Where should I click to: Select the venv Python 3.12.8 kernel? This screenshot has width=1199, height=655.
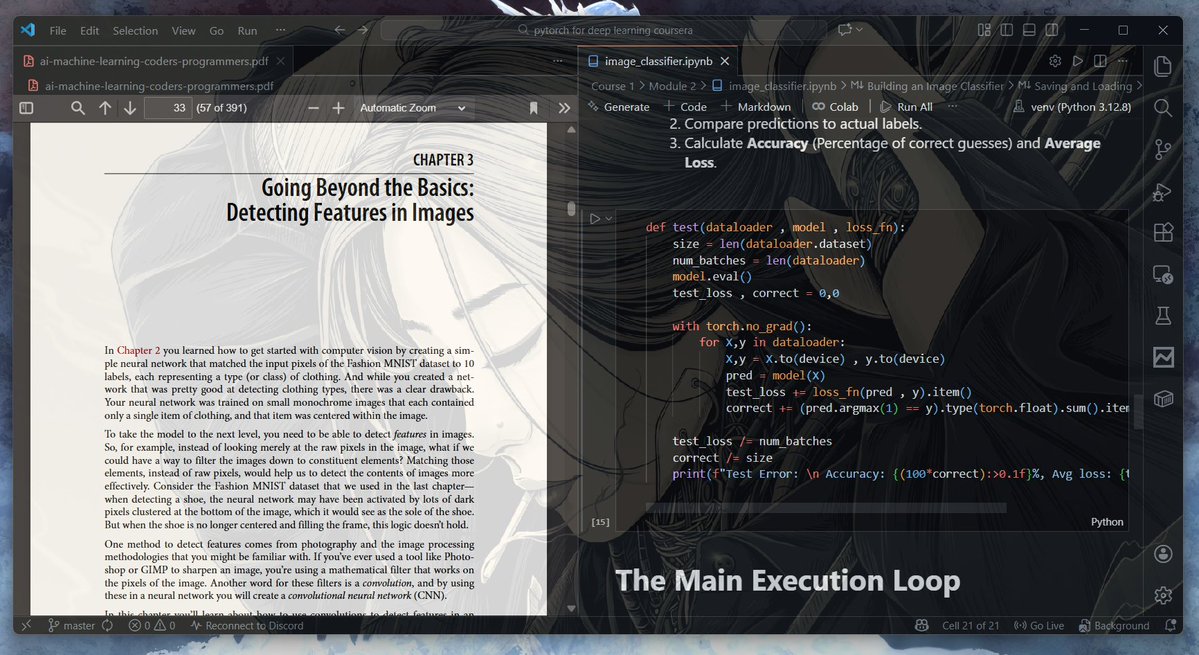click(x=1071, y=107)
